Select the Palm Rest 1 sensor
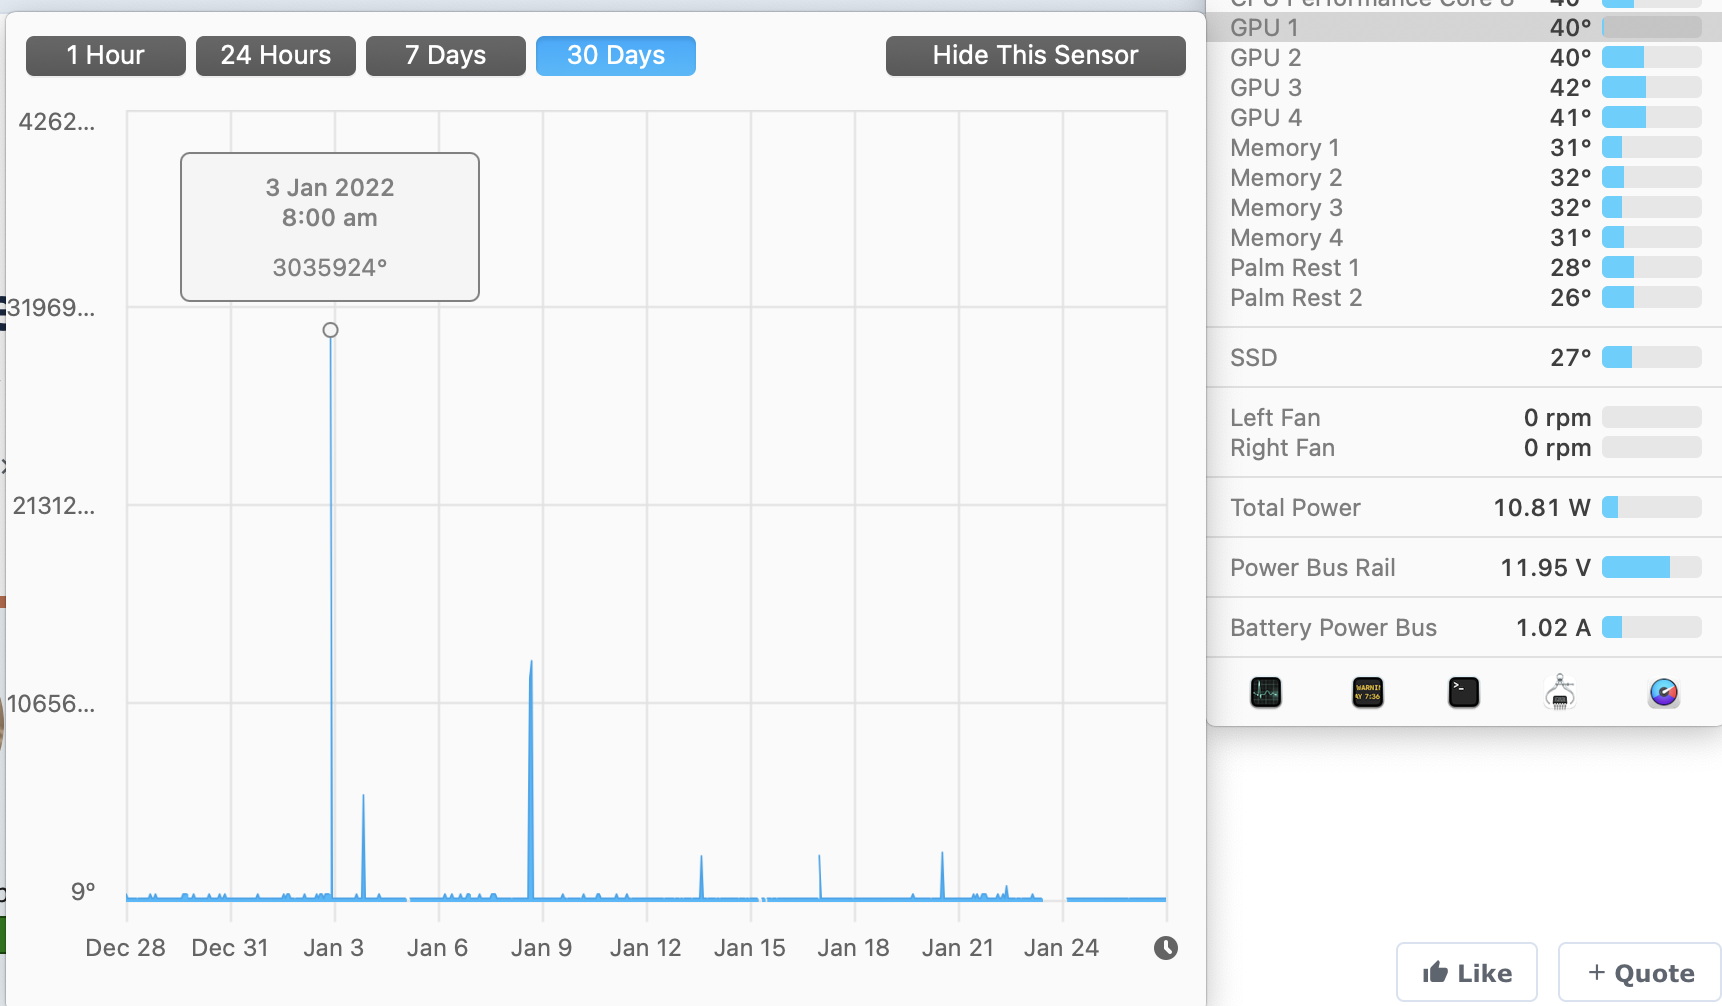1722x1006 pixels. (1464, 267)
